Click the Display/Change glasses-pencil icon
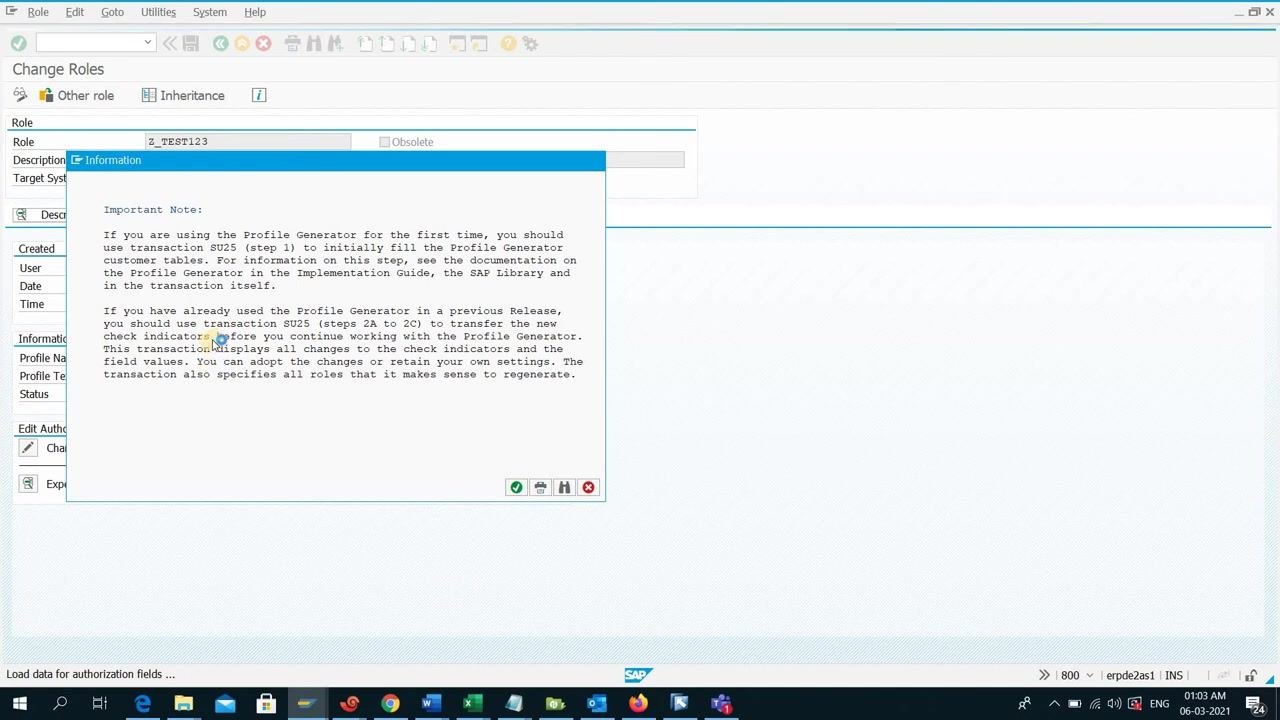 point(20,95)
